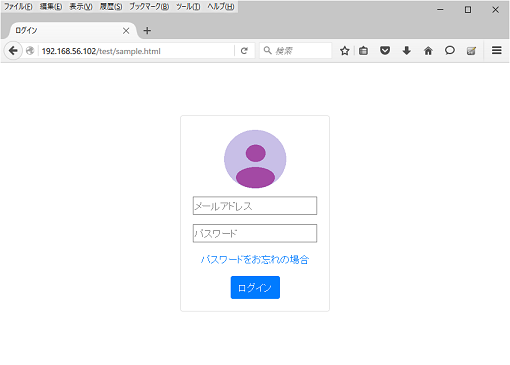Viewport: 510px width, 365px height.
Task: Click the blue ログイン button
Action: click(255, 287)
